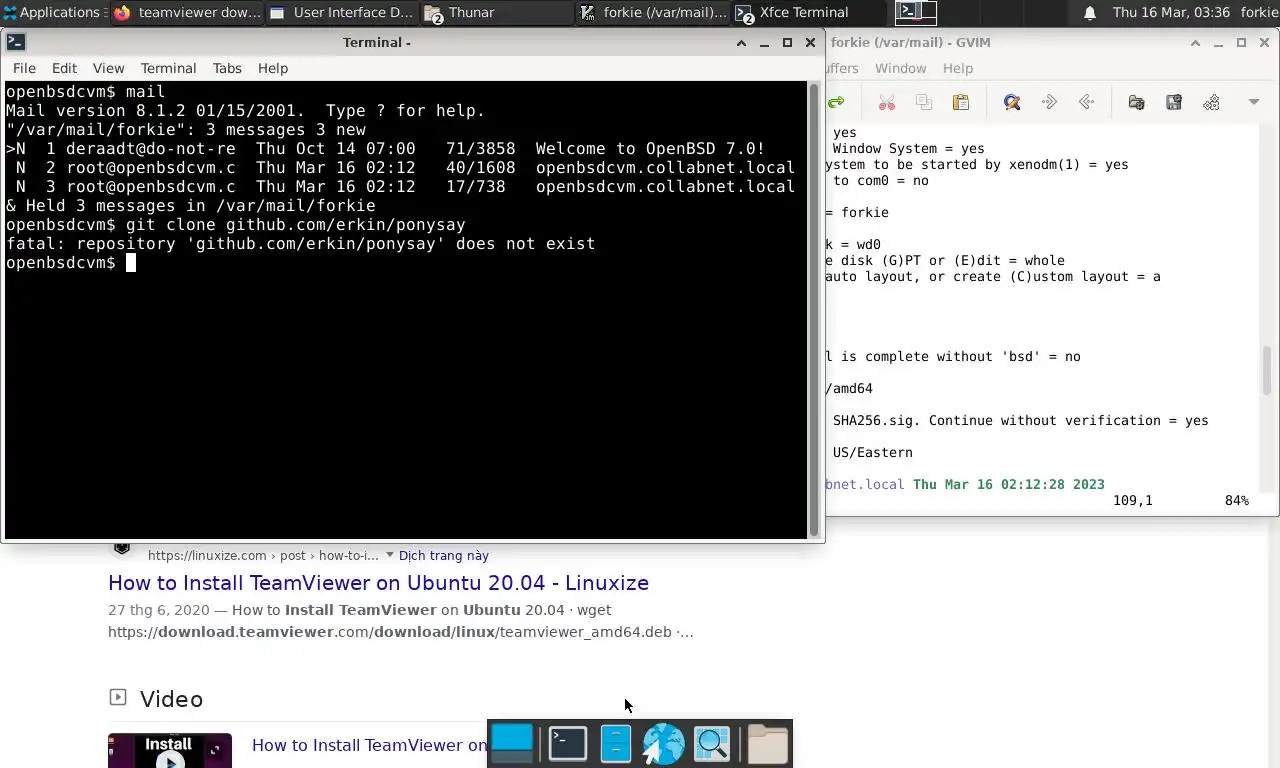The height and width of the screenshot is (768, 1280).
Task: Click the Terminal window vertical scrollbar
Action: tap(814, 310)
